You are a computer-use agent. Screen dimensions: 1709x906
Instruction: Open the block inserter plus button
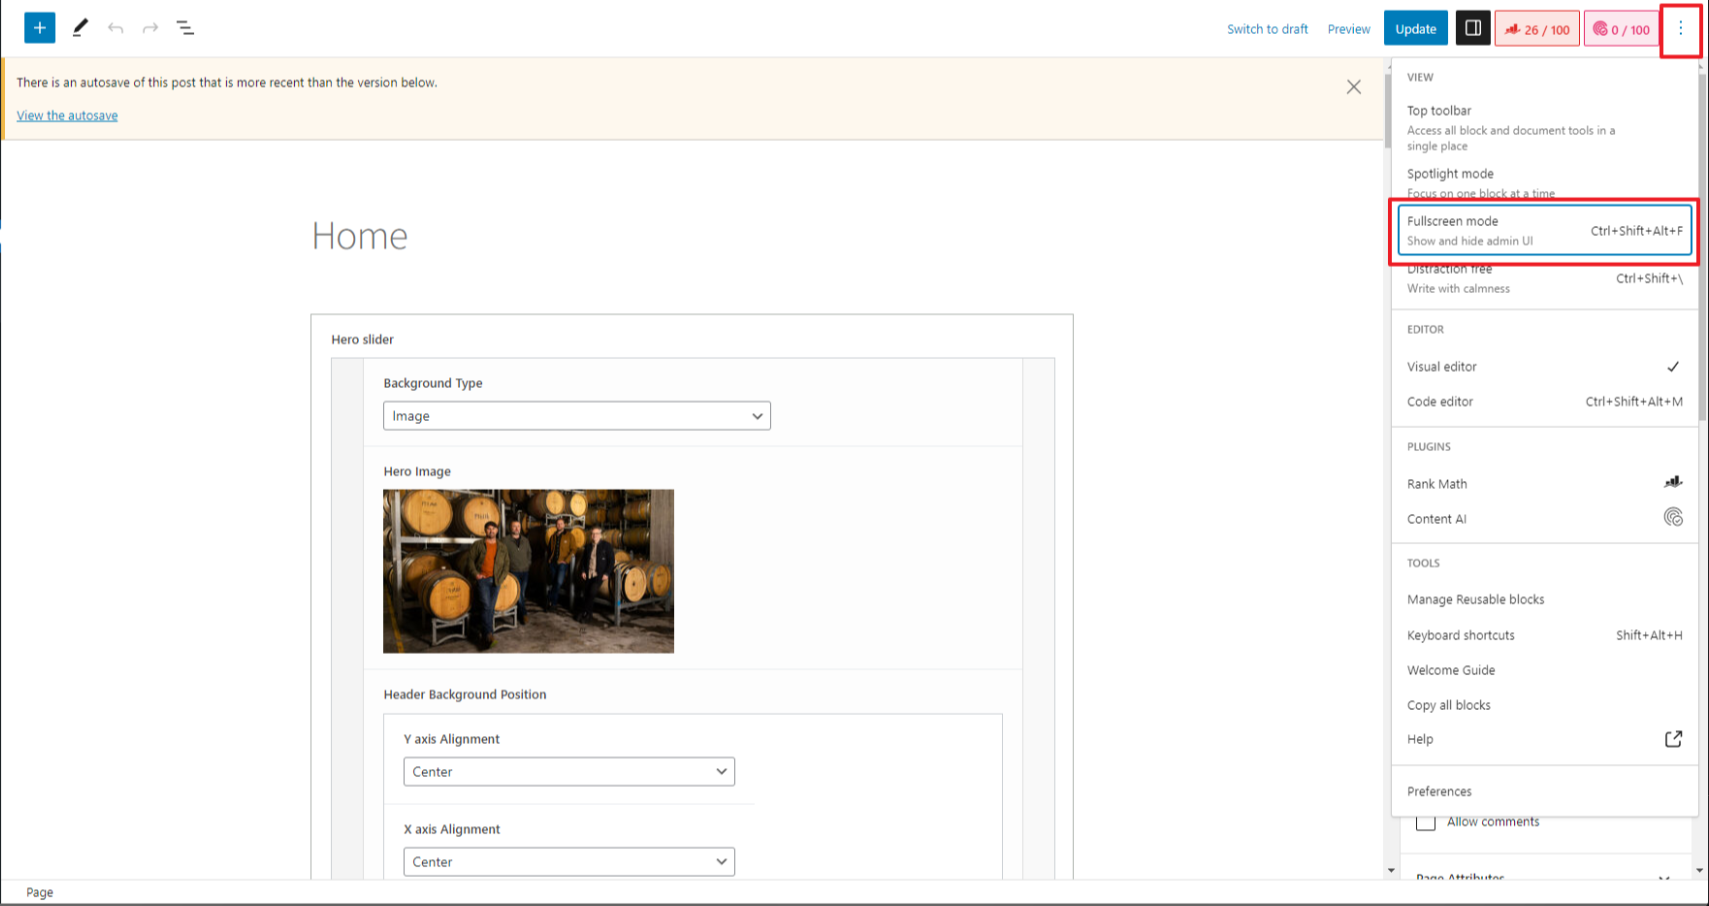click(x=40, y=28)
